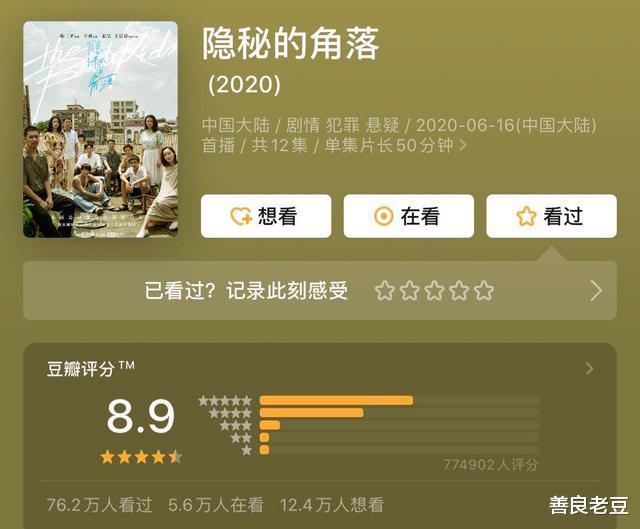This screenshot has height=529, width=640.
Task: Open the 12.4万人想看 list
Action: [332, 505]
